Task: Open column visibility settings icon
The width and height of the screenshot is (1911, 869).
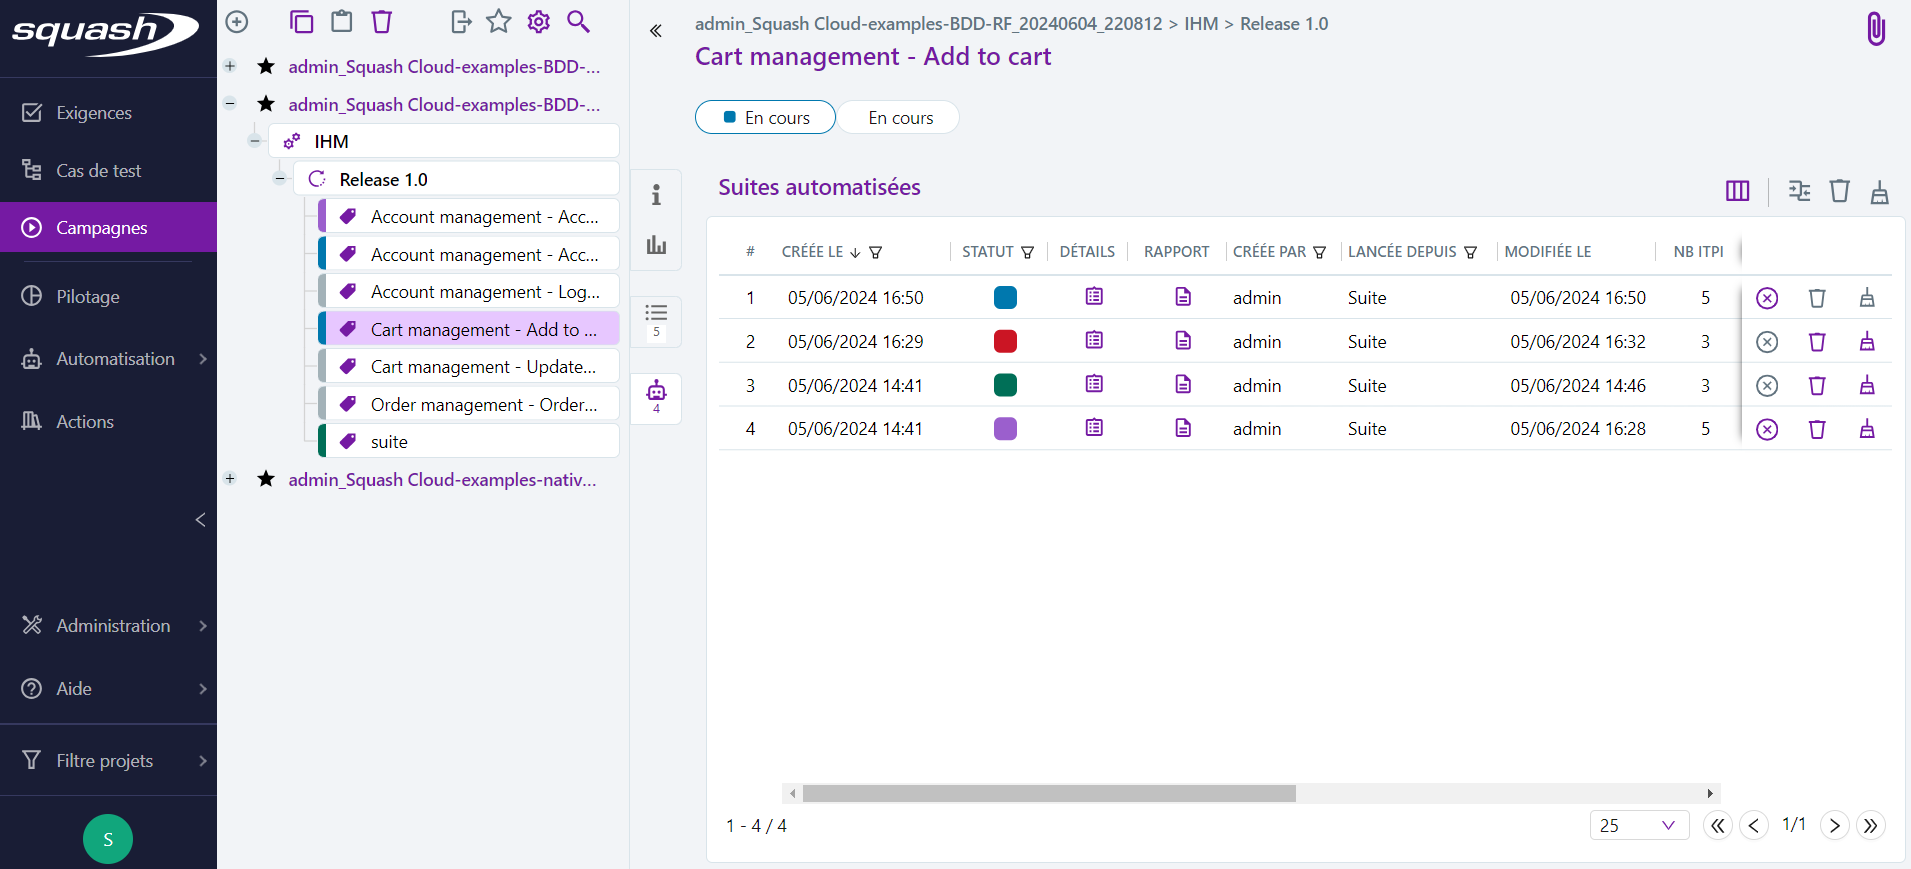Action: [x=1737, y=191]
